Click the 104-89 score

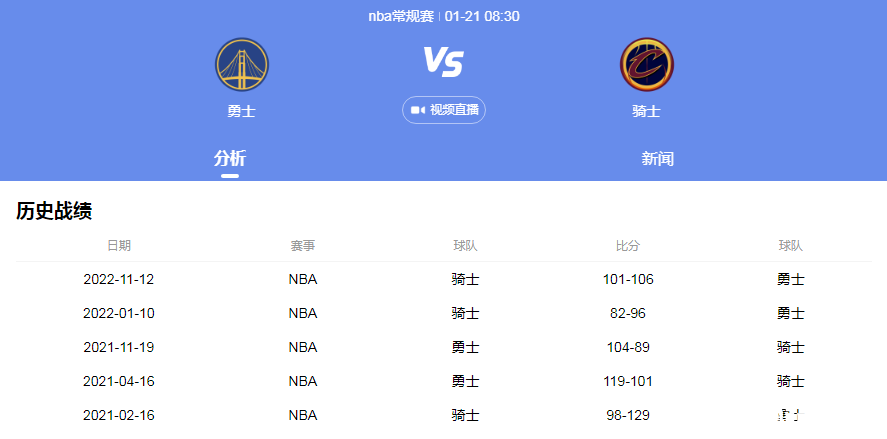pyautogui.click(x=628, y=347)
